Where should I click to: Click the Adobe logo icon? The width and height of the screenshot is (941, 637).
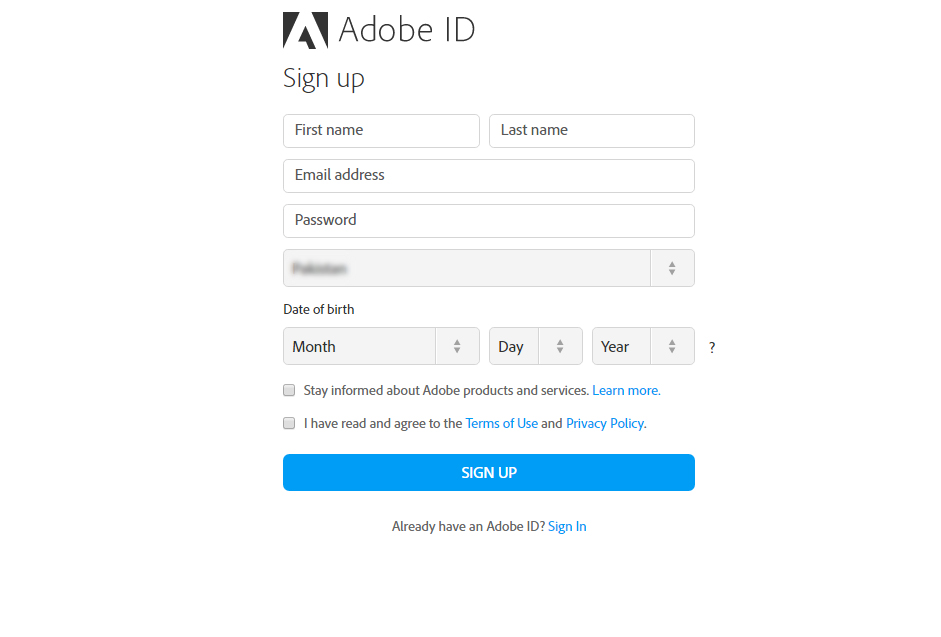tap(305, 30)
